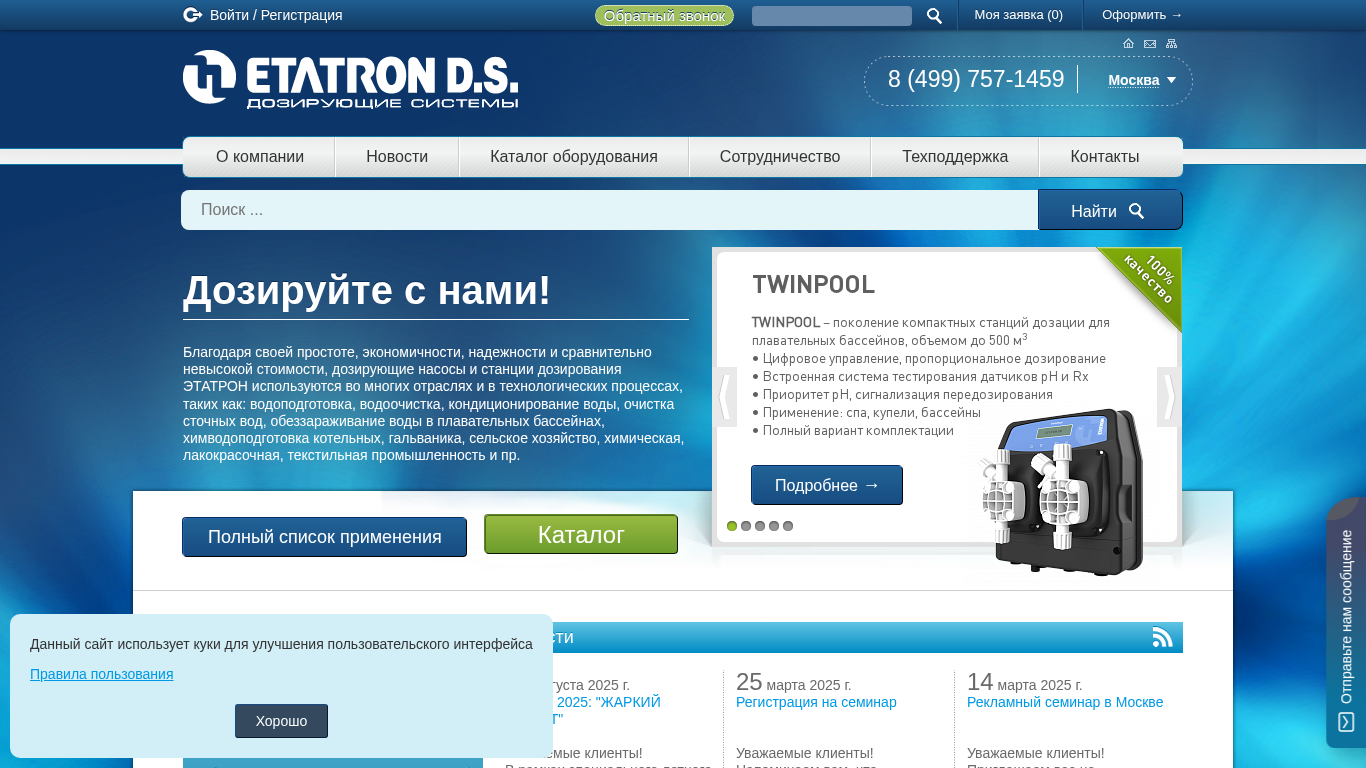Select the fifth slider dot
This screenshot has width=1366, height=768.
[788, 526]
